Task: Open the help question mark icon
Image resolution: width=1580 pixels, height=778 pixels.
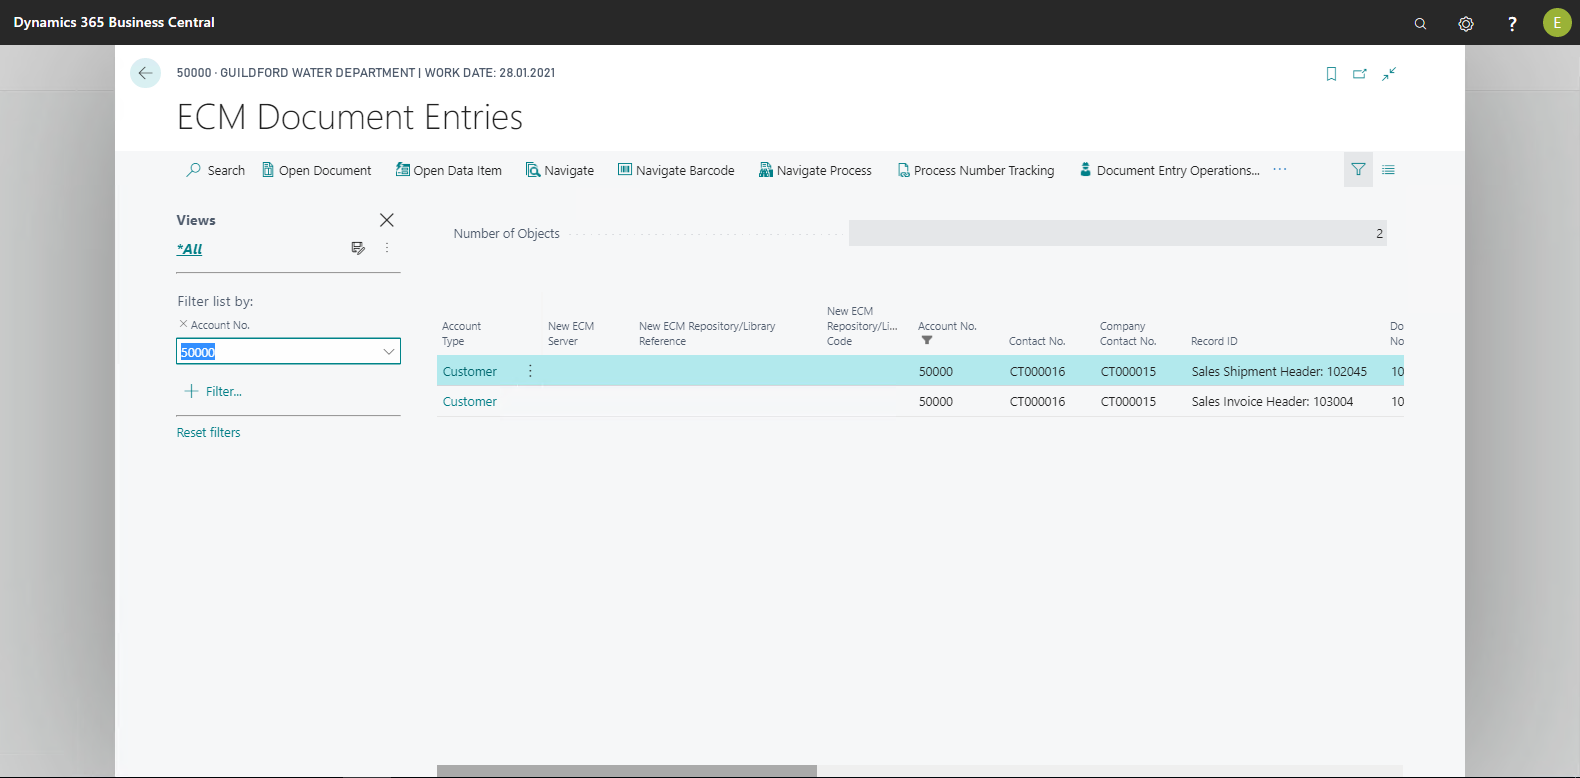Action: coord(1512,23)
